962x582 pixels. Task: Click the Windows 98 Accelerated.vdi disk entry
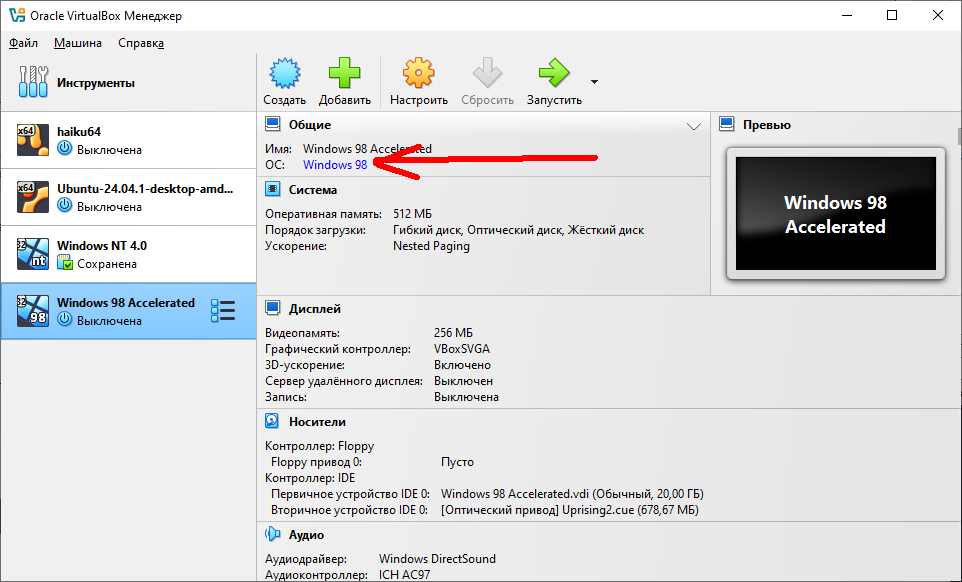tap(572, 494)
